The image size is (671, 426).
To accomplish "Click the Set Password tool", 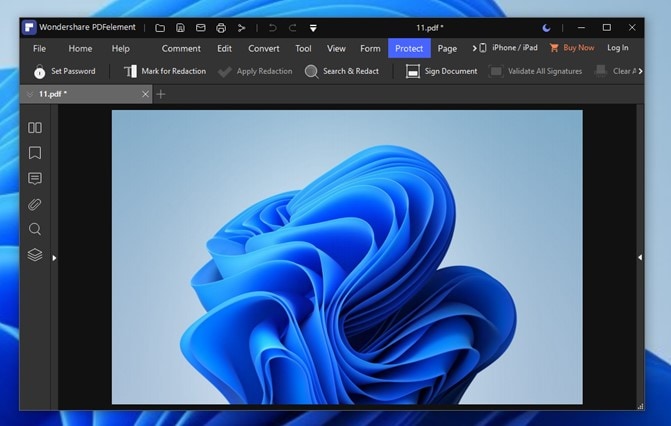I will pyautogui.click(x=65, y=71).
